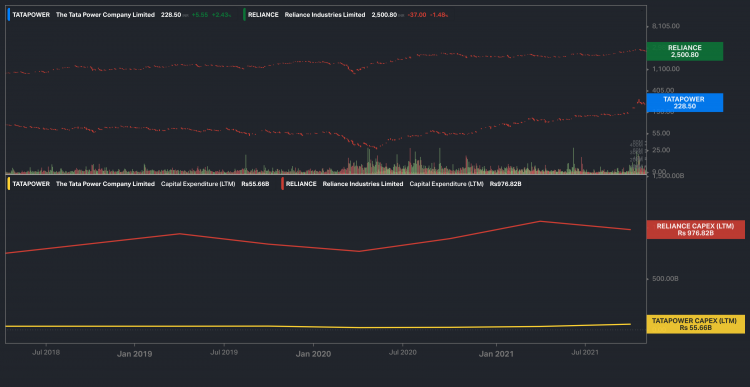The image size is (750, 387).
Task: Click the -1.48% change value
Action: (439, 15)
